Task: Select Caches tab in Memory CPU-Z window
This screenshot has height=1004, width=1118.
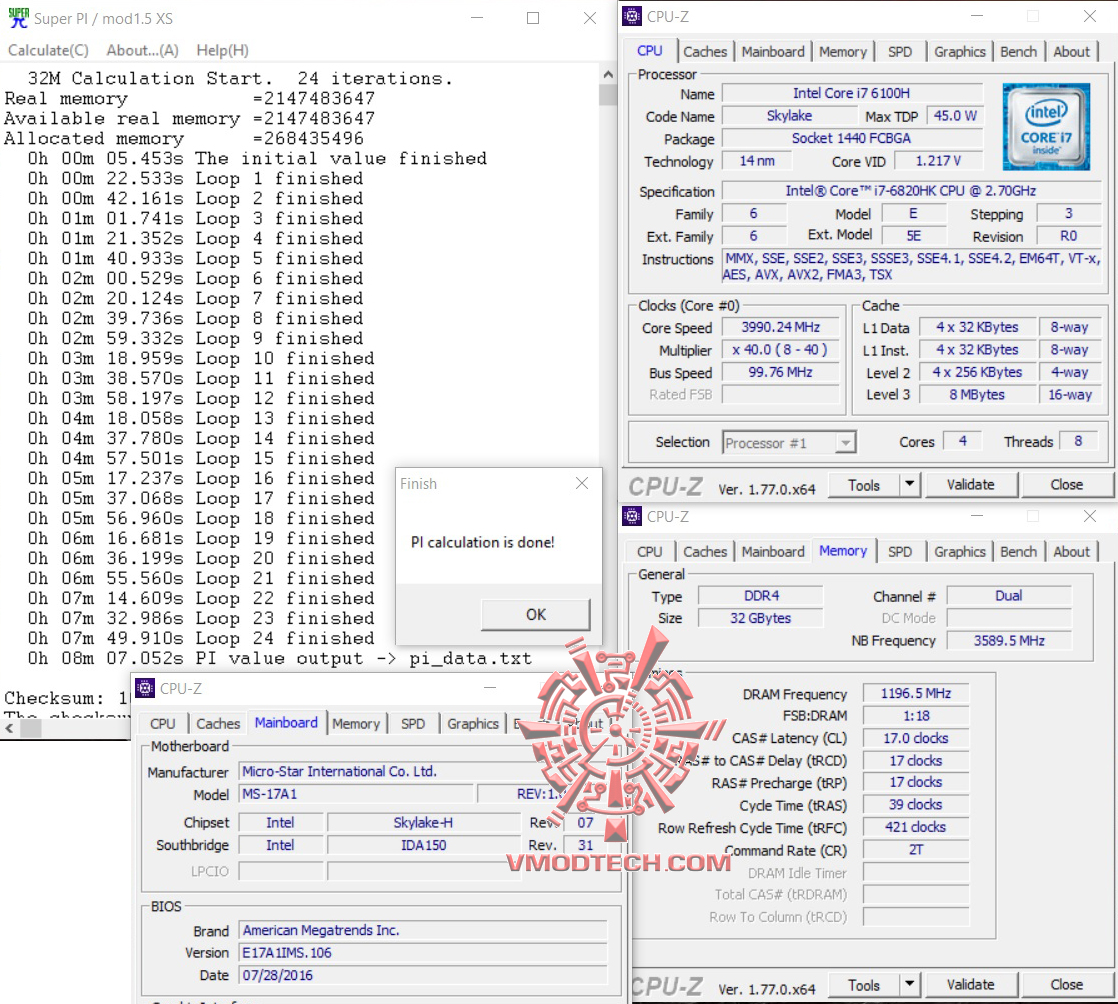Action: [704, 551]
